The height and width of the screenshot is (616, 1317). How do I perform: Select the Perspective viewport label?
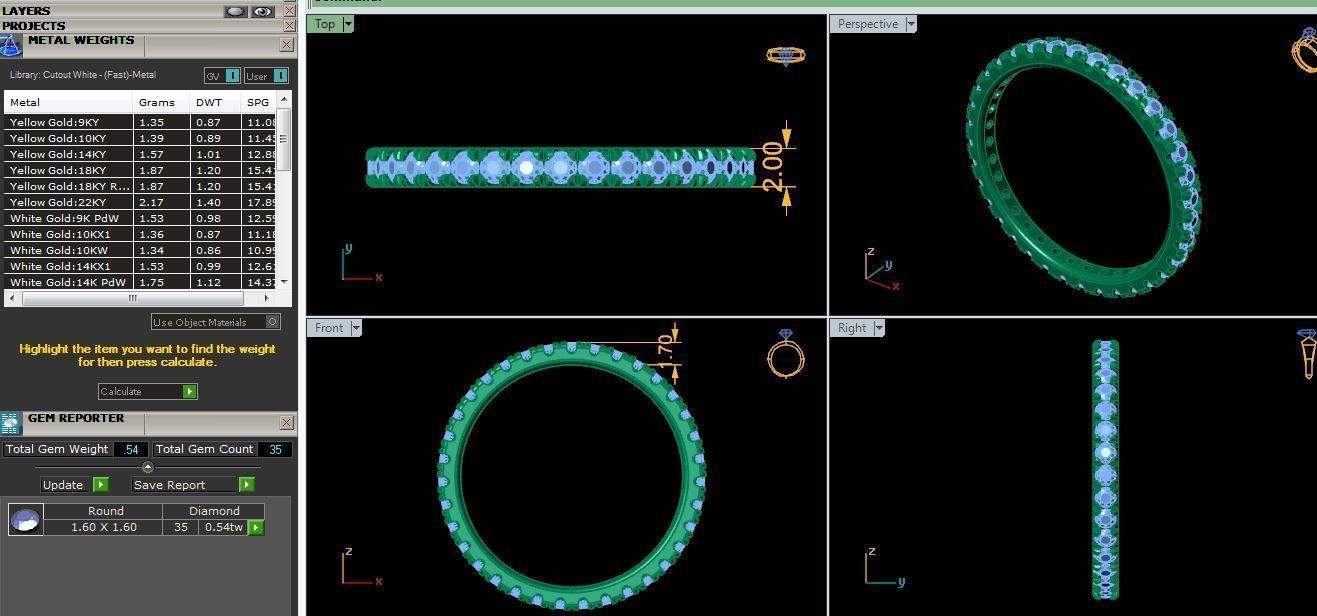tap(868, 24)
